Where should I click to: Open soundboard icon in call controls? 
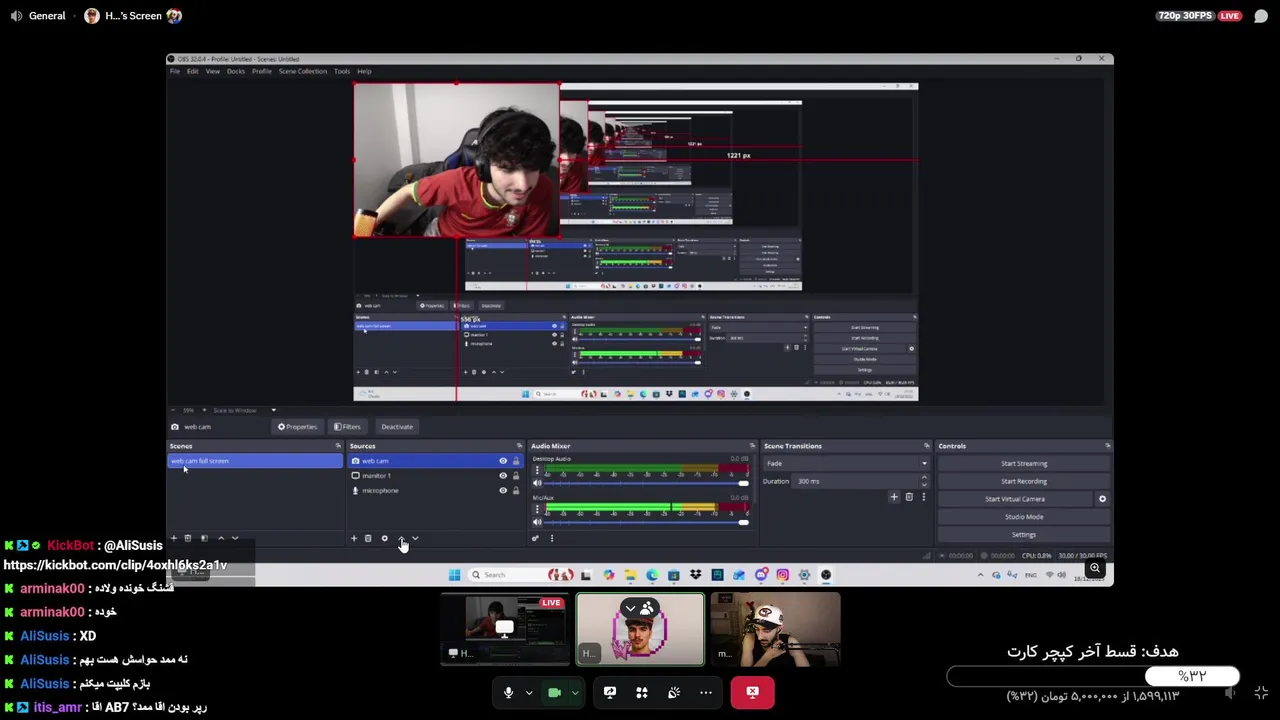click(x=674, y=692)
